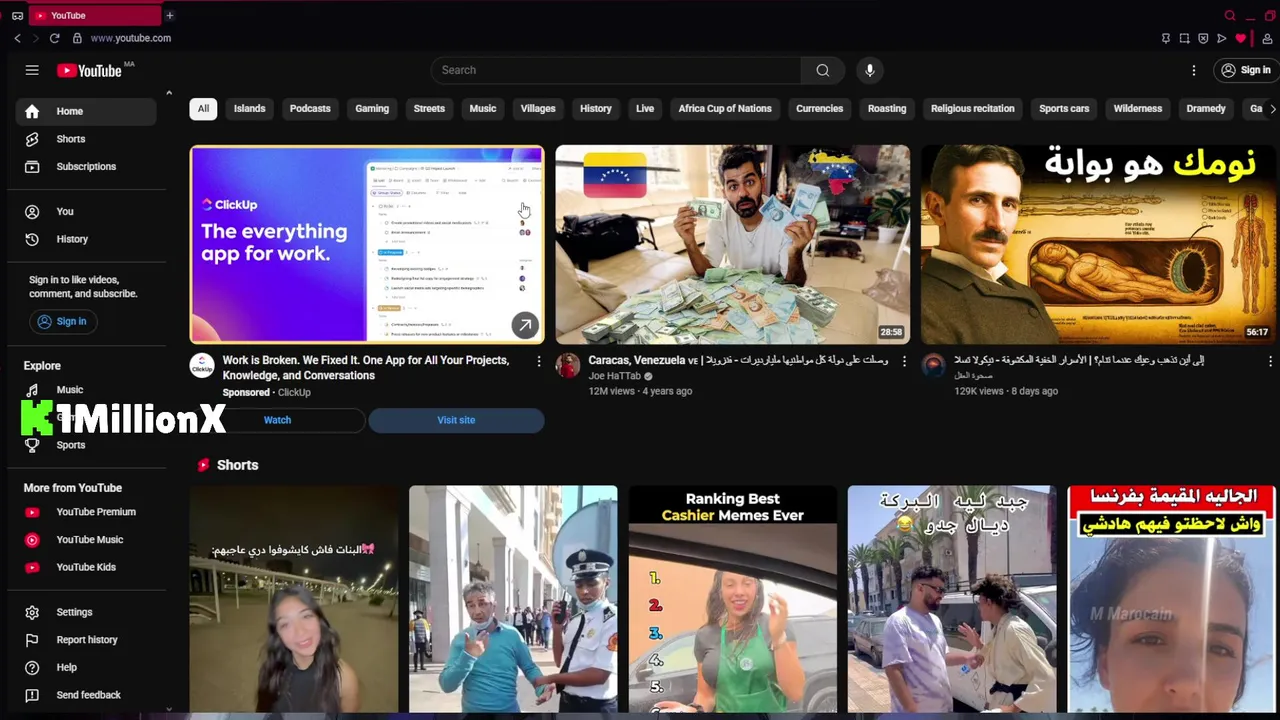Open Joe HaTTab channel link
Viewport: 1280px width, 720px height.
point(614,376)
